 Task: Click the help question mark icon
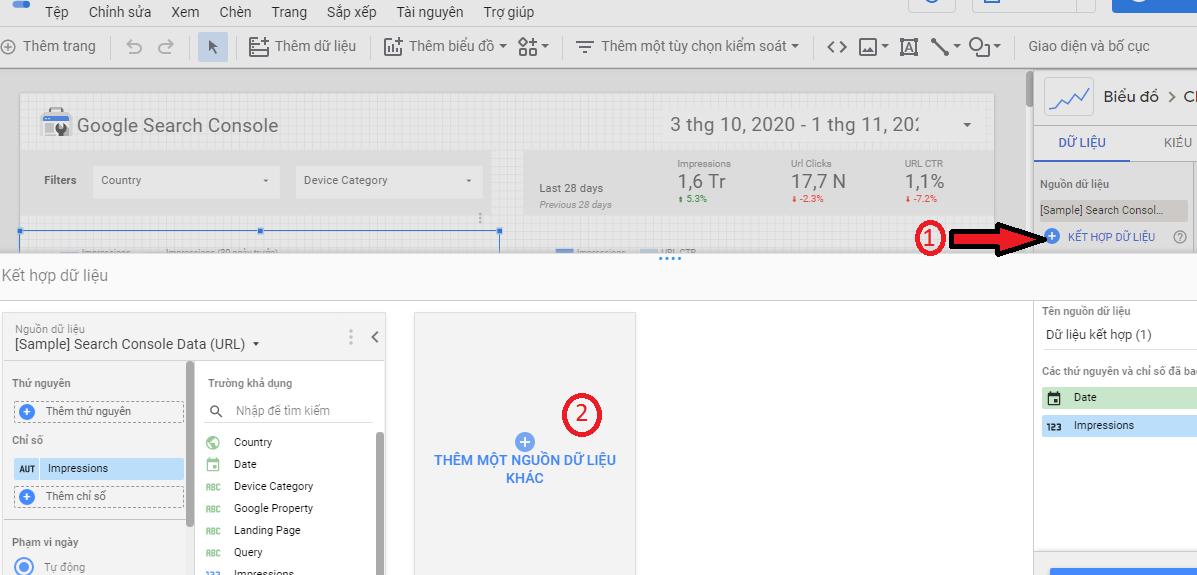pos(1179,237)
